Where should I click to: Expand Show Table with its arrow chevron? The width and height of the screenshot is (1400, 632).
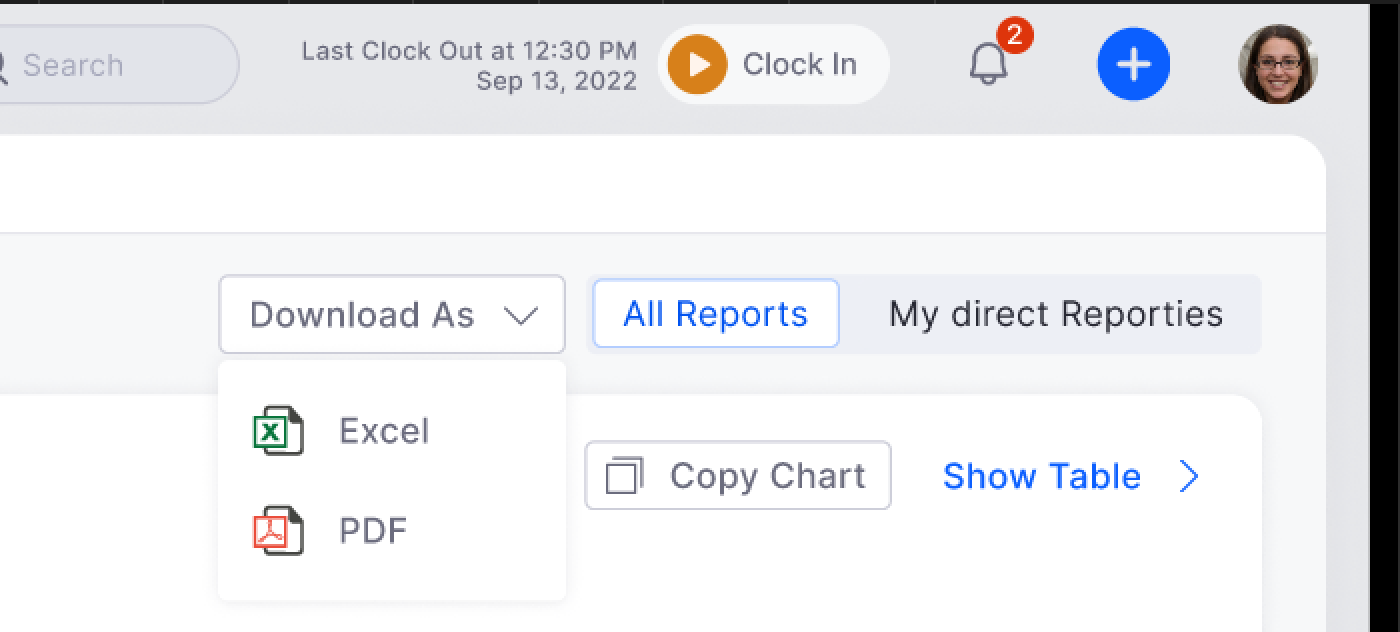[1189, 477]
